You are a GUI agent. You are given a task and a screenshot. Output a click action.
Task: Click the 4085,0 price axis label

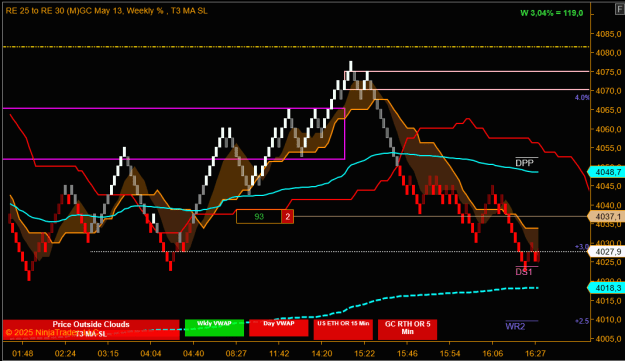pyautogui.click(x=608, y=34)
